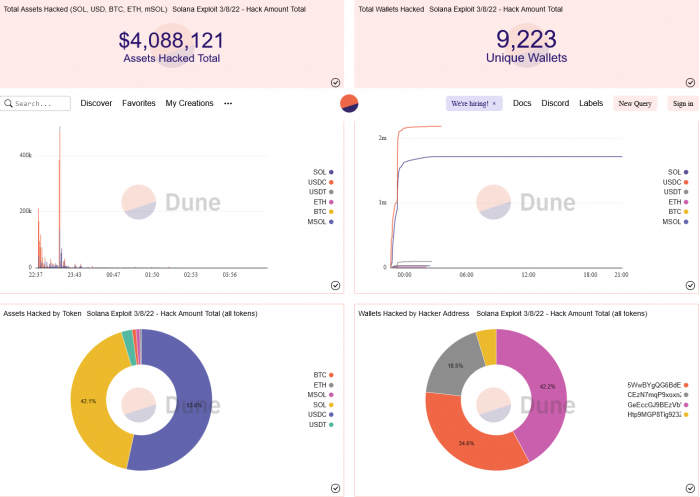Open the Discover navigation item
The height and width of the screenshot is (497, 700).
click(96, 103)
